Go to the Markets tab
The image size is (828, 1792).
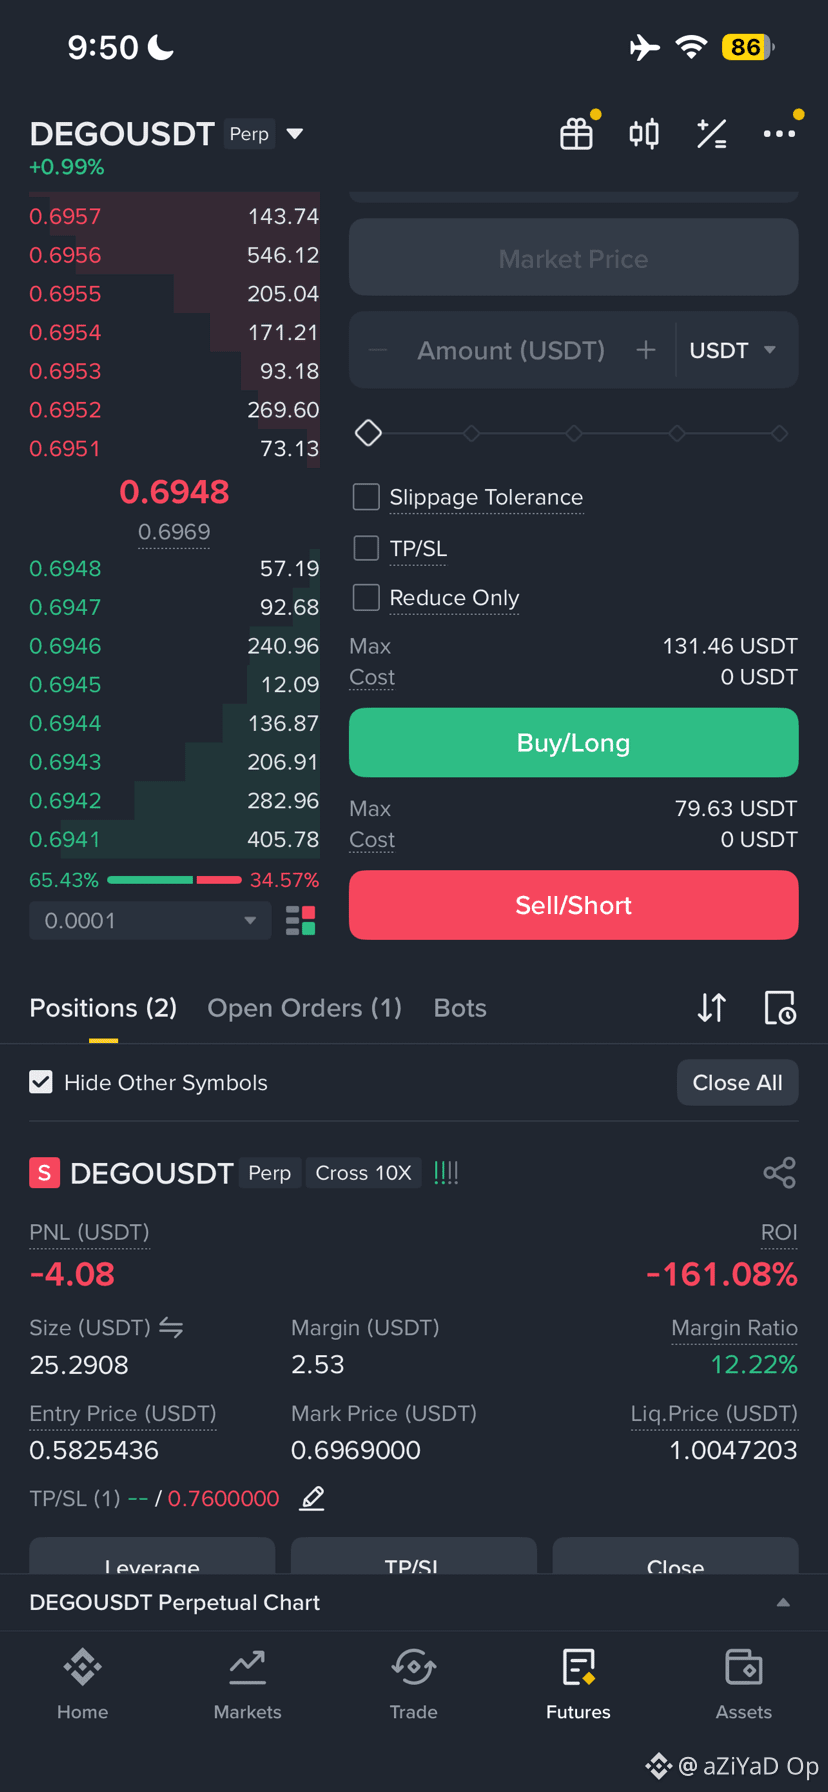click(x=247, y=1685)
